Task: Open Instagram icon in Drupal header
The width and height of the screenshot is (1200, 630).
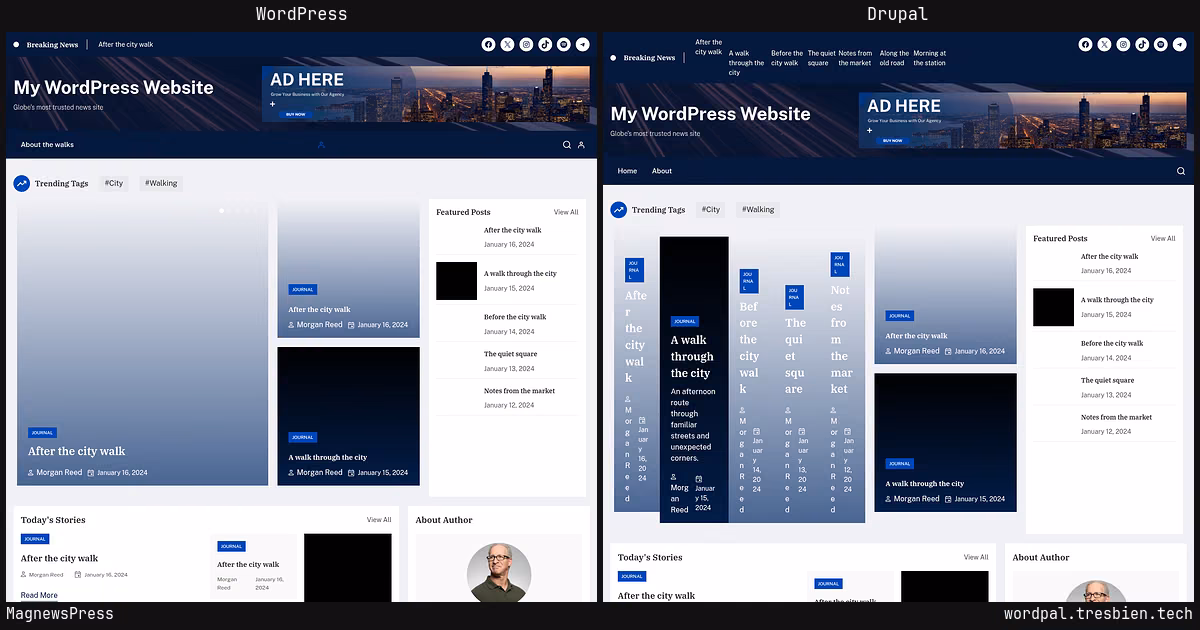Action: [x=1123, y=44]
